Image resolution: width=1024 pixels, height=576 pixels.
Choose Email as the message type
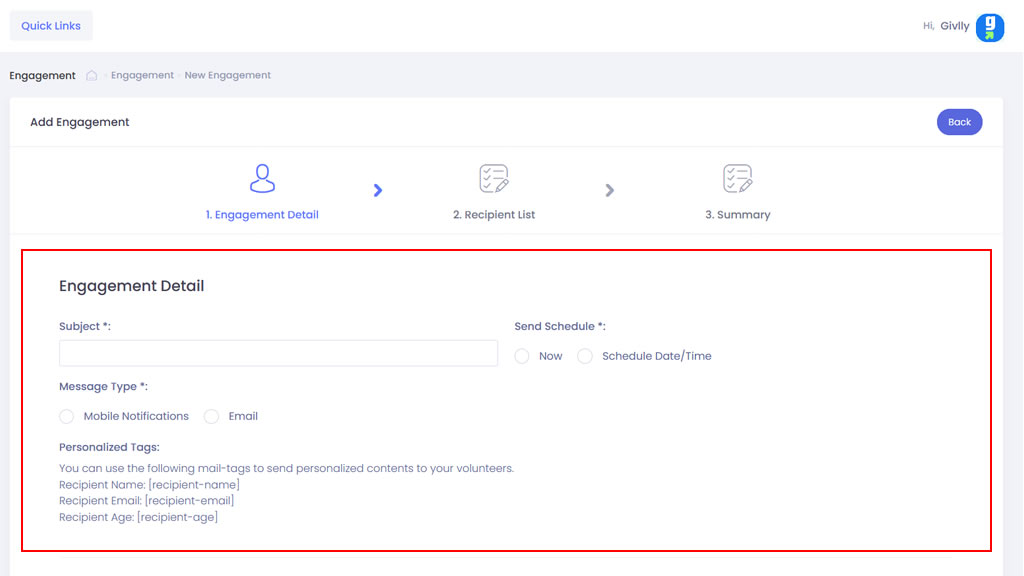coord(211,416)
